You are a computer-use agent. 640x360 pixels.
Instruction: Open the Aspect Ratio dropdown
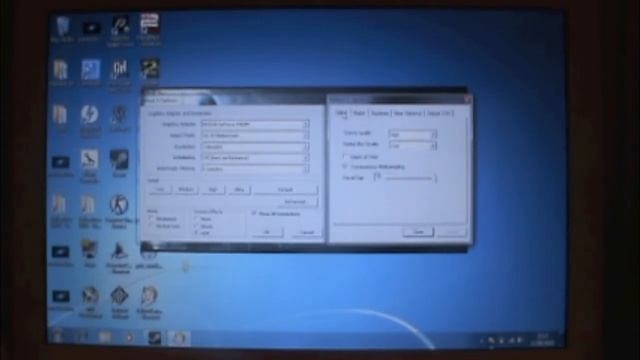click(x=255, y=135)
